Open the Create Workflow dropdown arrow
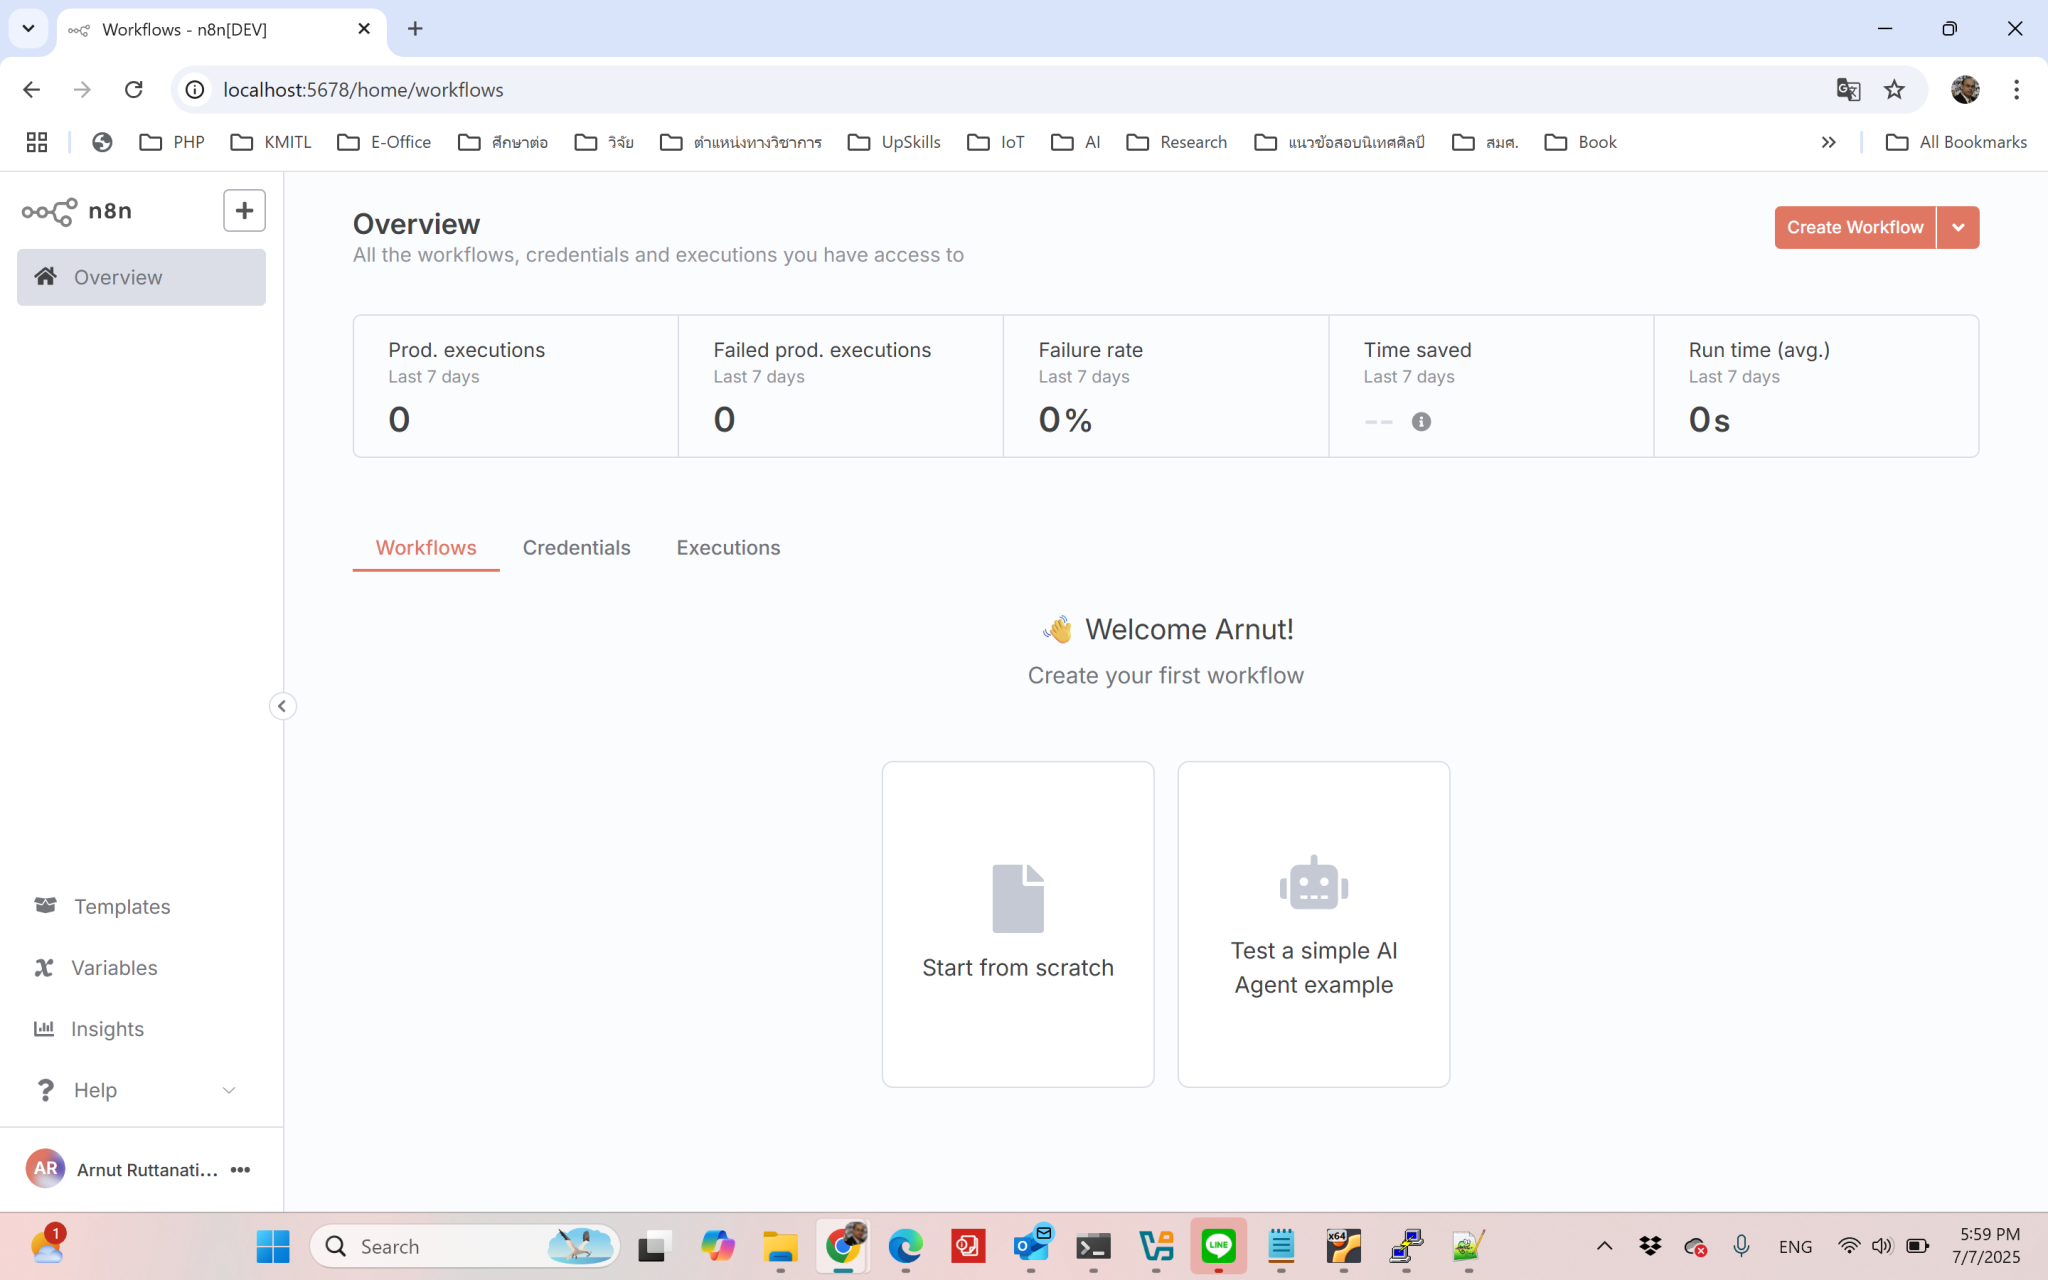This screenshot has height=1280, width=2048. (1959, 227)
